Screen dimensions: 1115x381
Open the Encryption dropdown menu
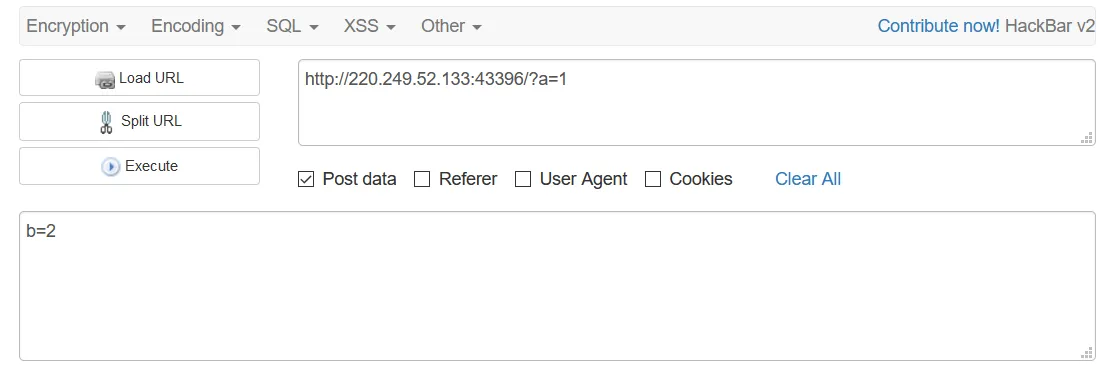pyautogui.click(x=76, y=26)
